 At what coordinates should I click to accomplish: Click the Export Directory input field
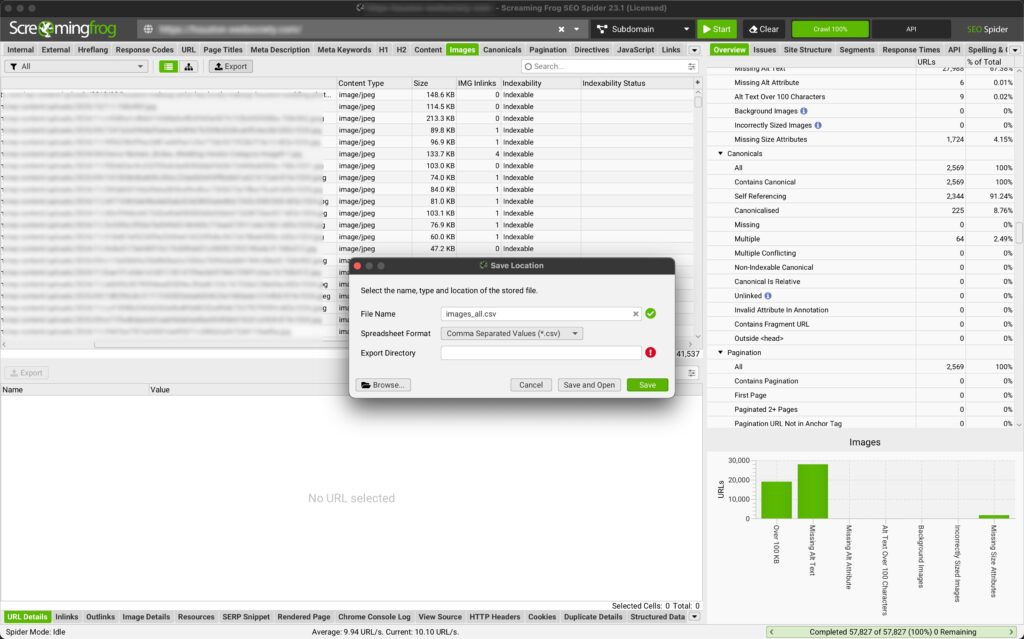coord(540,353)
